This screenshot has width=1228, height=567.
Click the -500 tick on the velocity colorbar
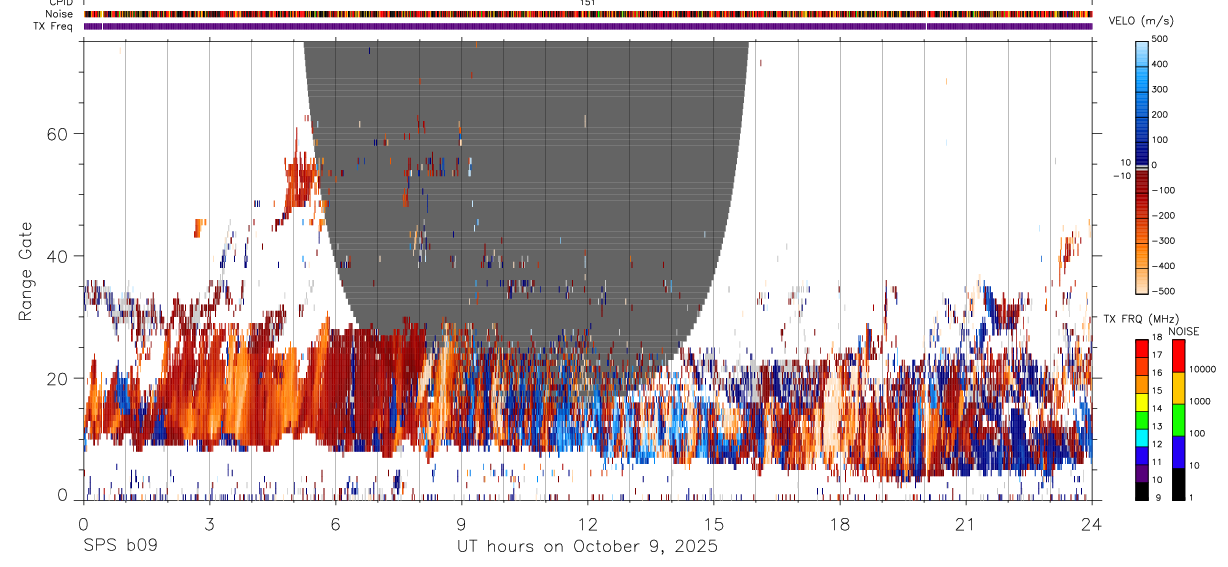pyautogui.click(x=1165, y=291)
